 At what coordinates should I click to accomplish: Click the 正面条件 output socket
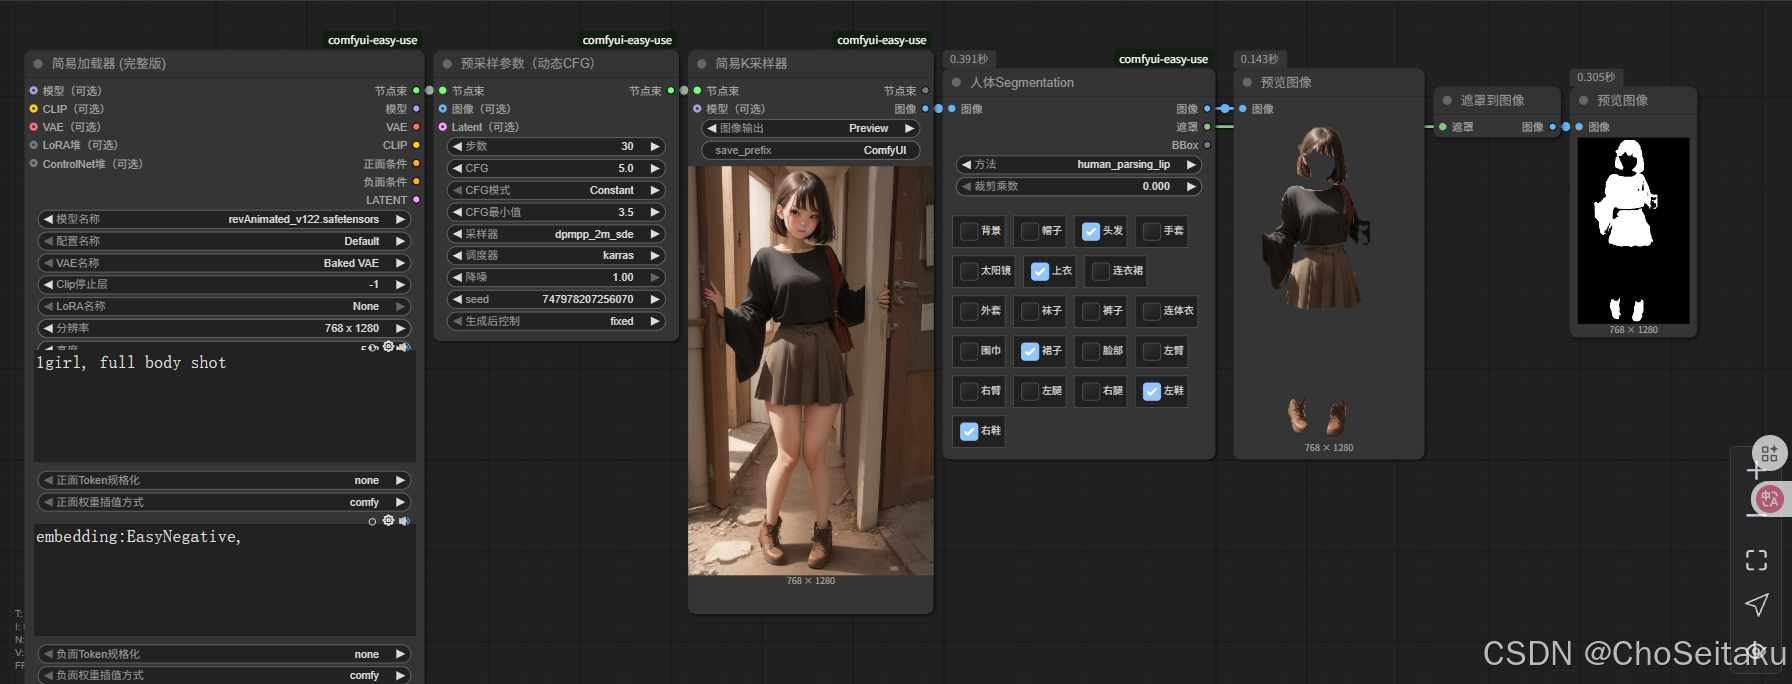(x=416, y=163)
